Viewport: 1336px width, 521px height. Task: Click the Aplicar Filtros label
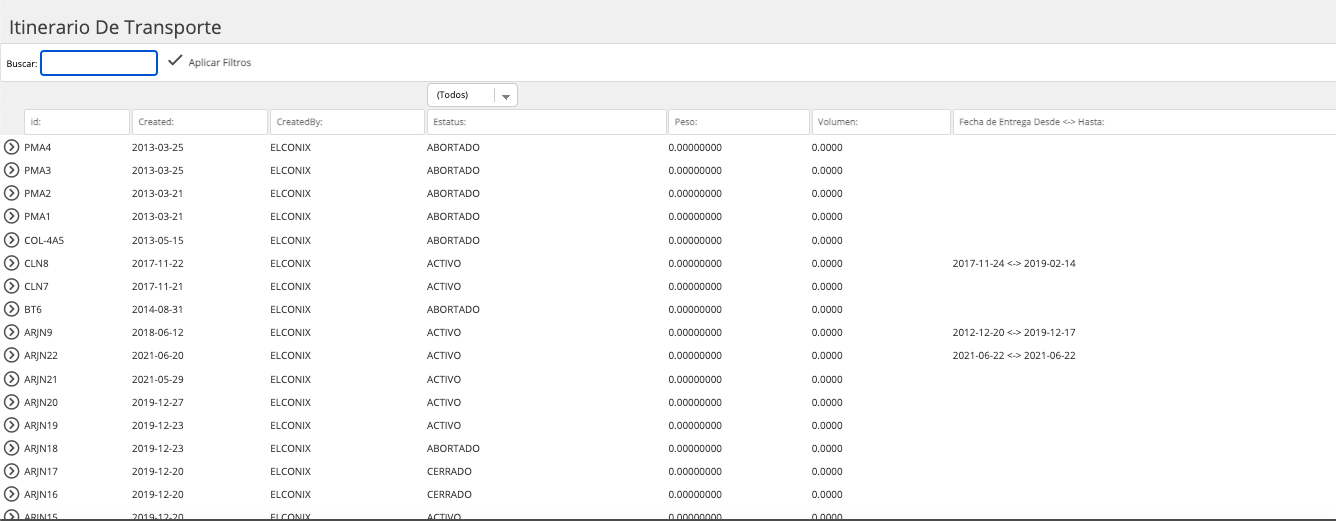(220, 62)
